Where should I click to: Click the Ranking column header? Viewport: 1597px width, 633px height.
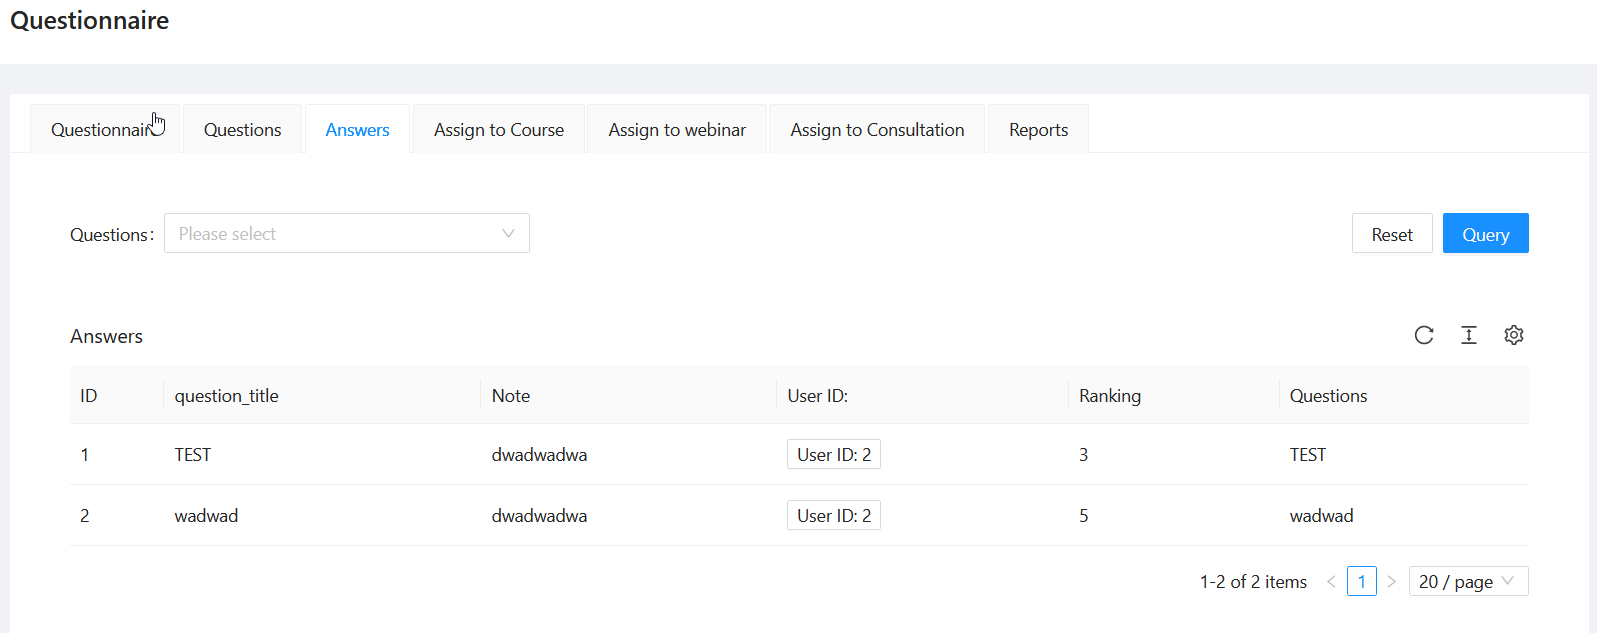[x=1110, y=395]
